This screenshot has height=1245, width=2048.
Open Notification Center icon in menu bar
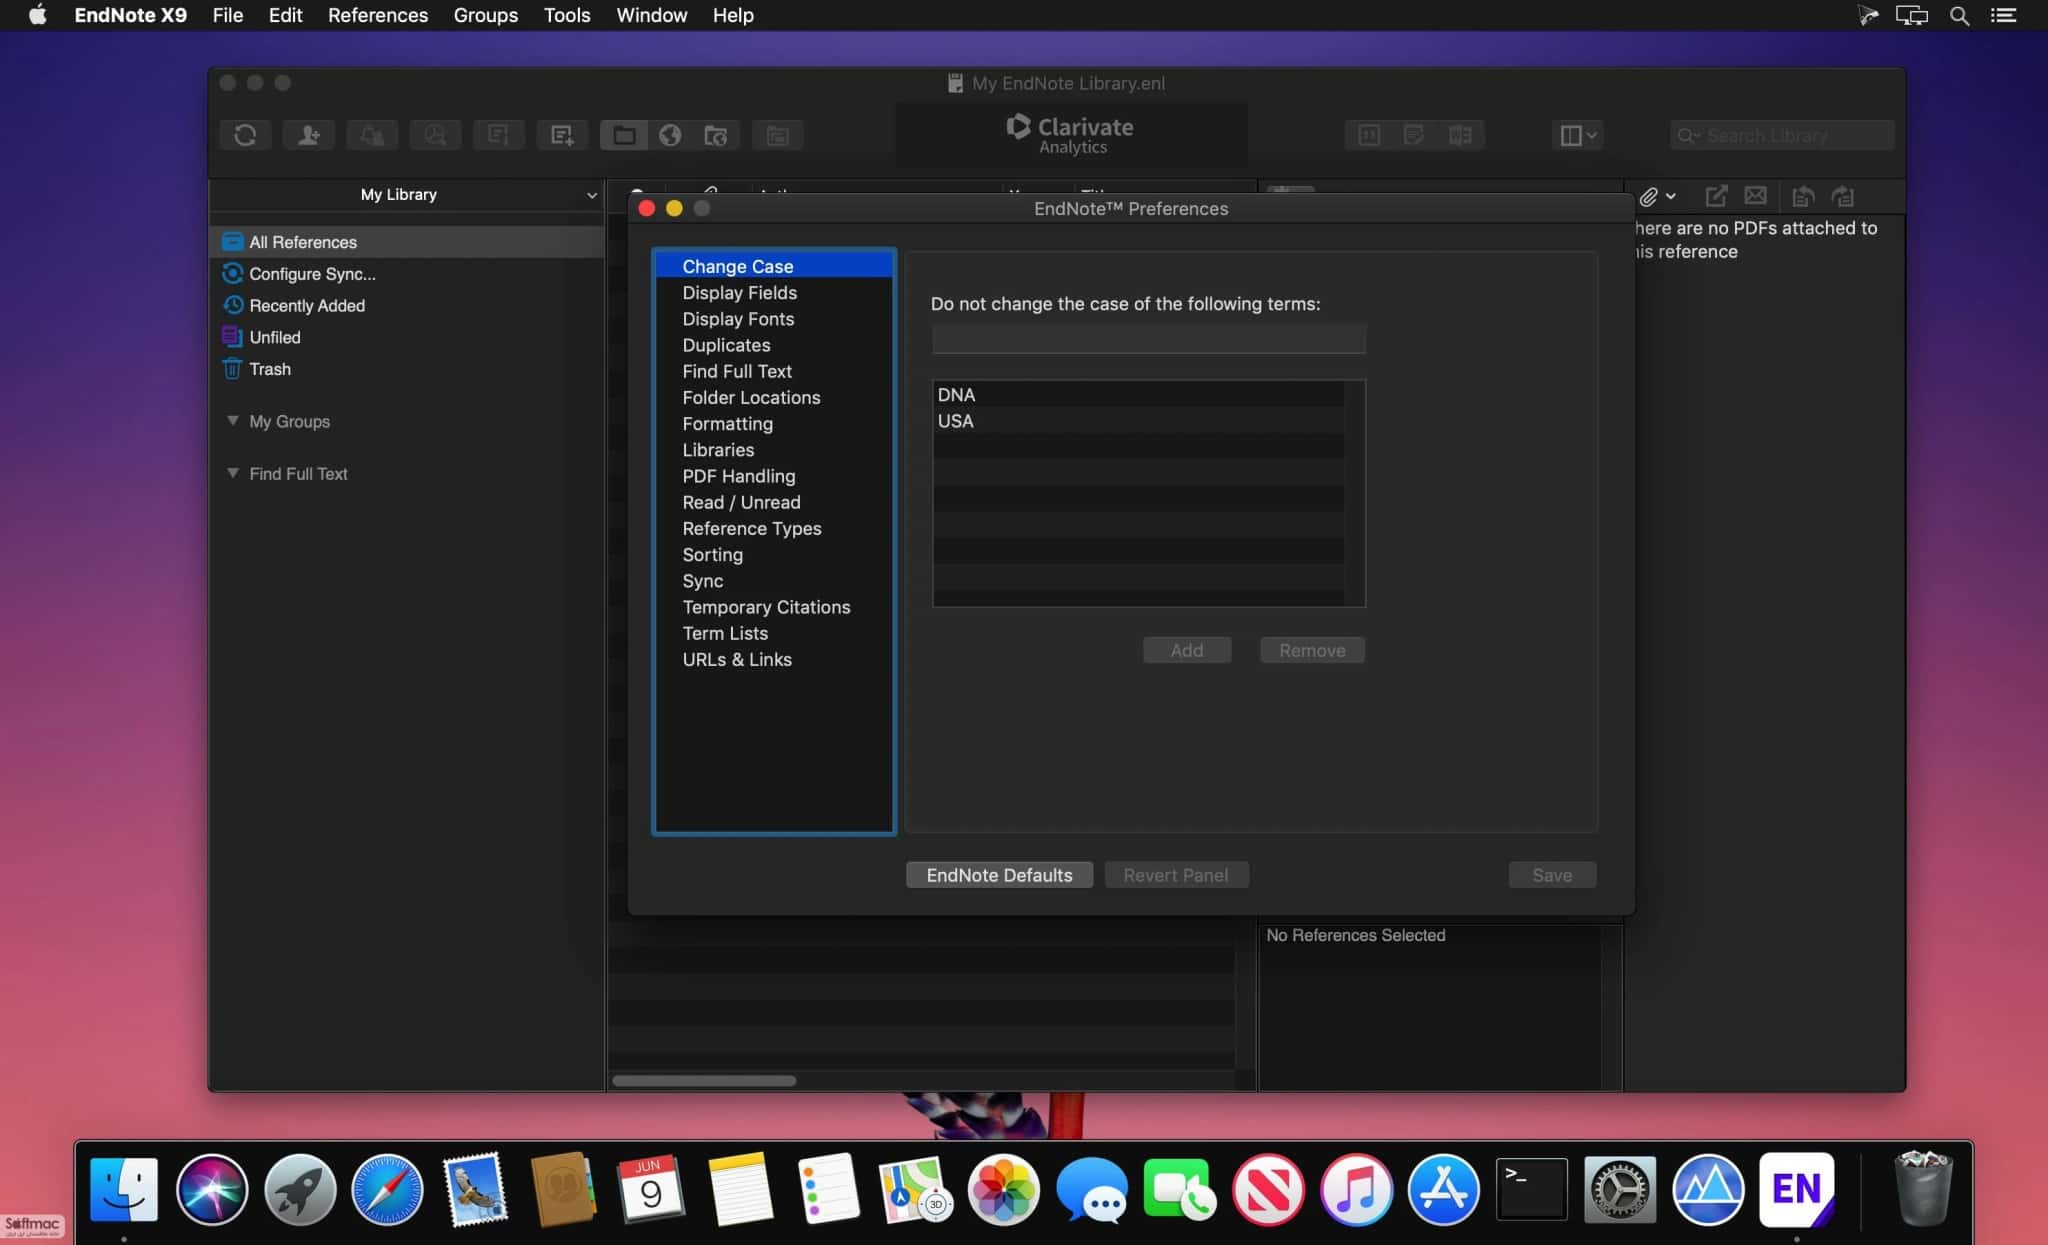2004,15
